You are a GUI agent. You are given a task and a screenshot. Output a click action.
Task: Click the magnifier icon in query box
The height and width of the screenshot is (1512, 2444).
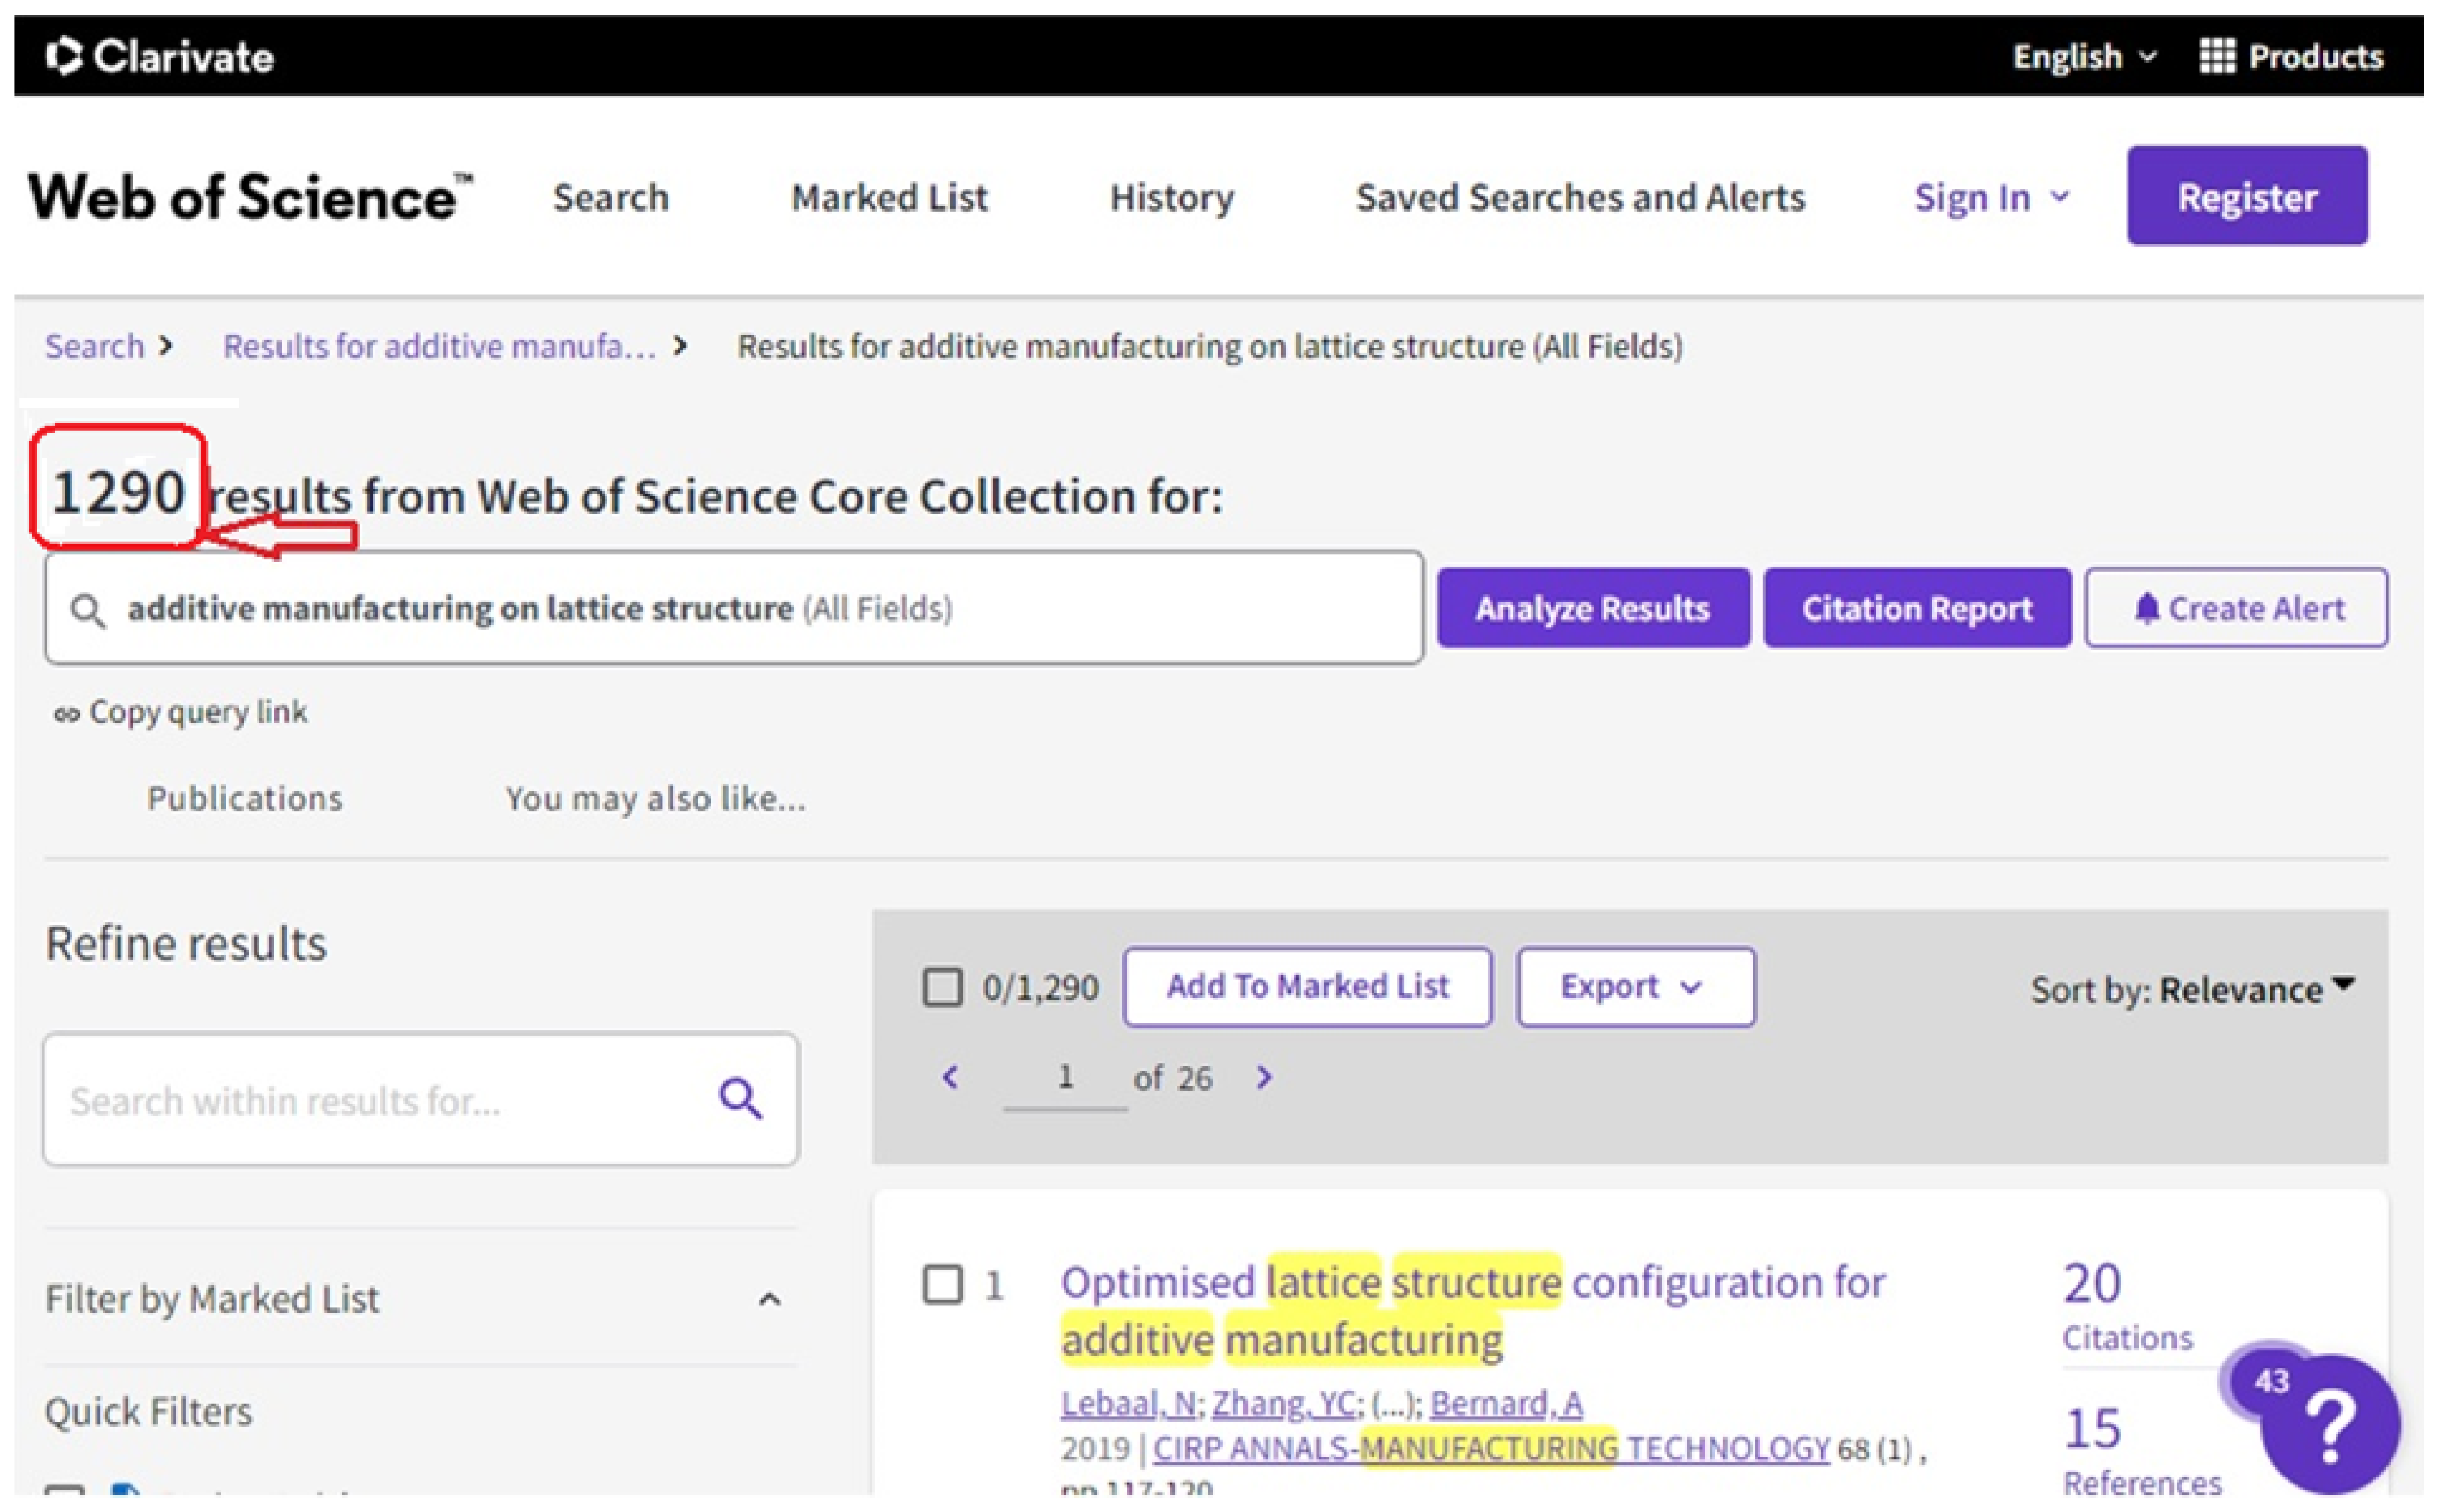point(88,610)
